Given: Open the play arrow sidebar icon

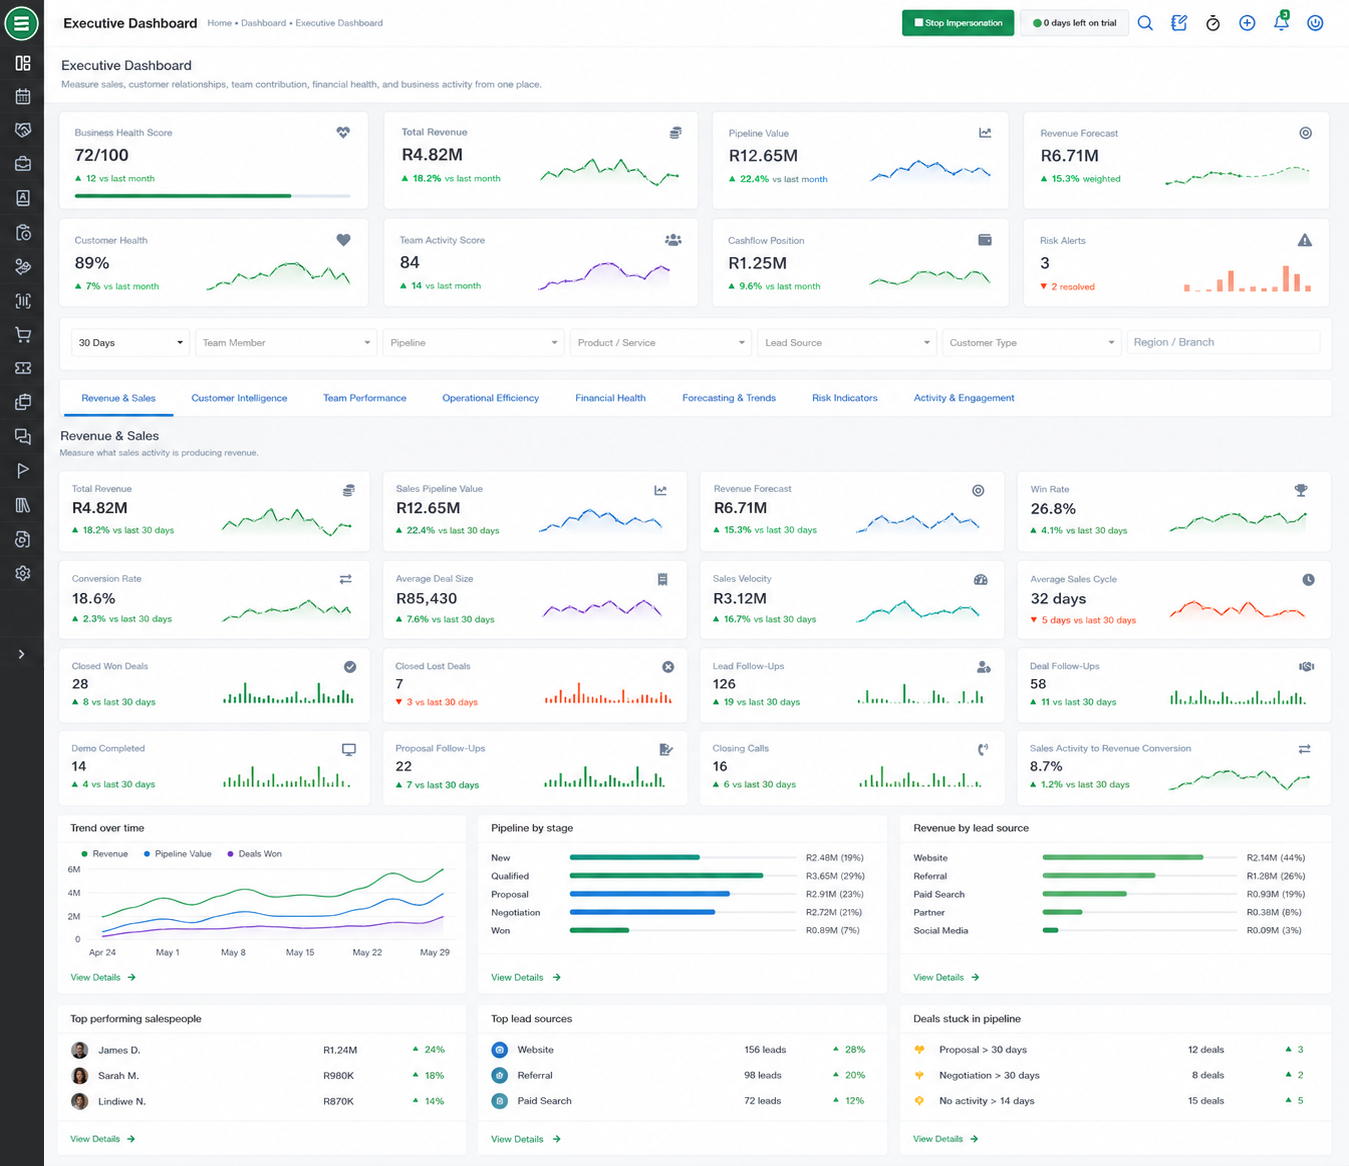Looking at the screenshot, I should click(22, 470).
